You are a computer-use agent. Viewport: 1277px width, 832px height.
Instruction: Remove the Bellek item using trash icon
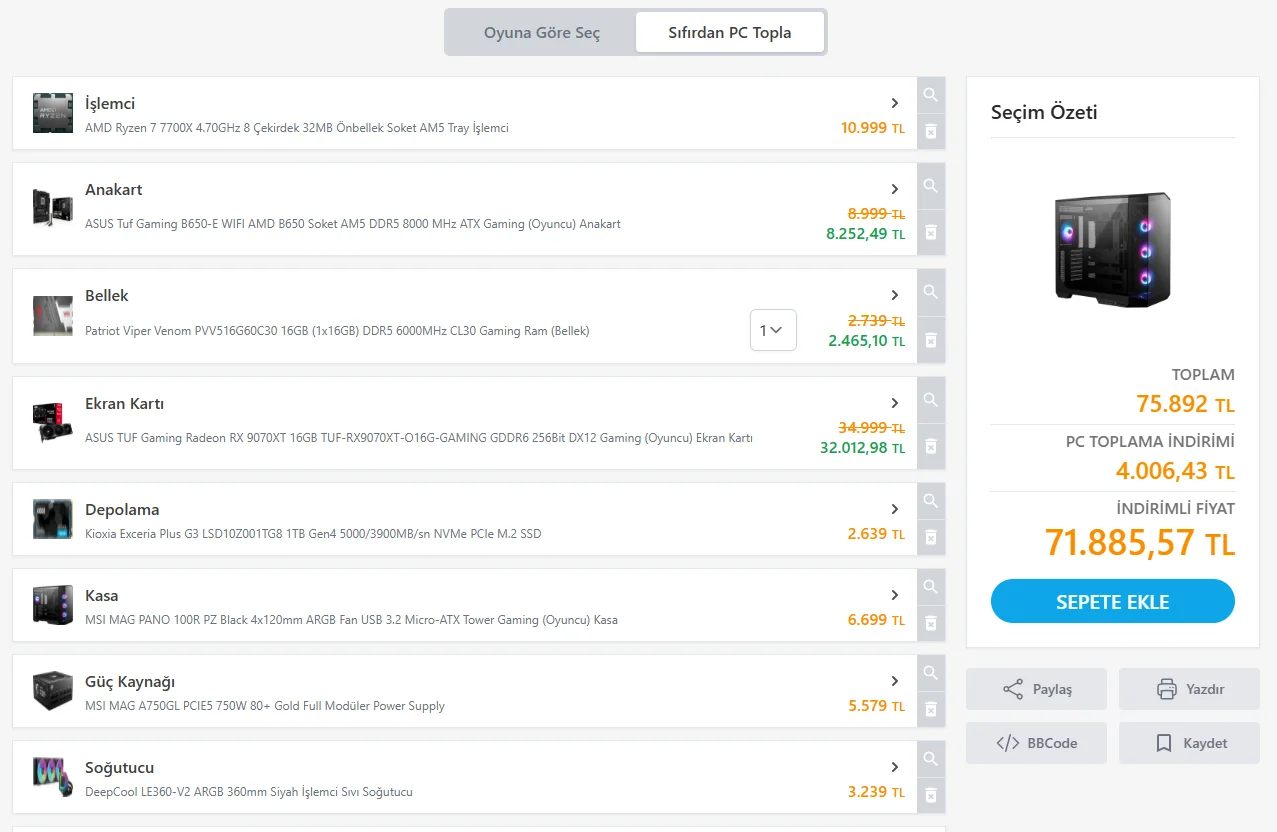[931, 339]
